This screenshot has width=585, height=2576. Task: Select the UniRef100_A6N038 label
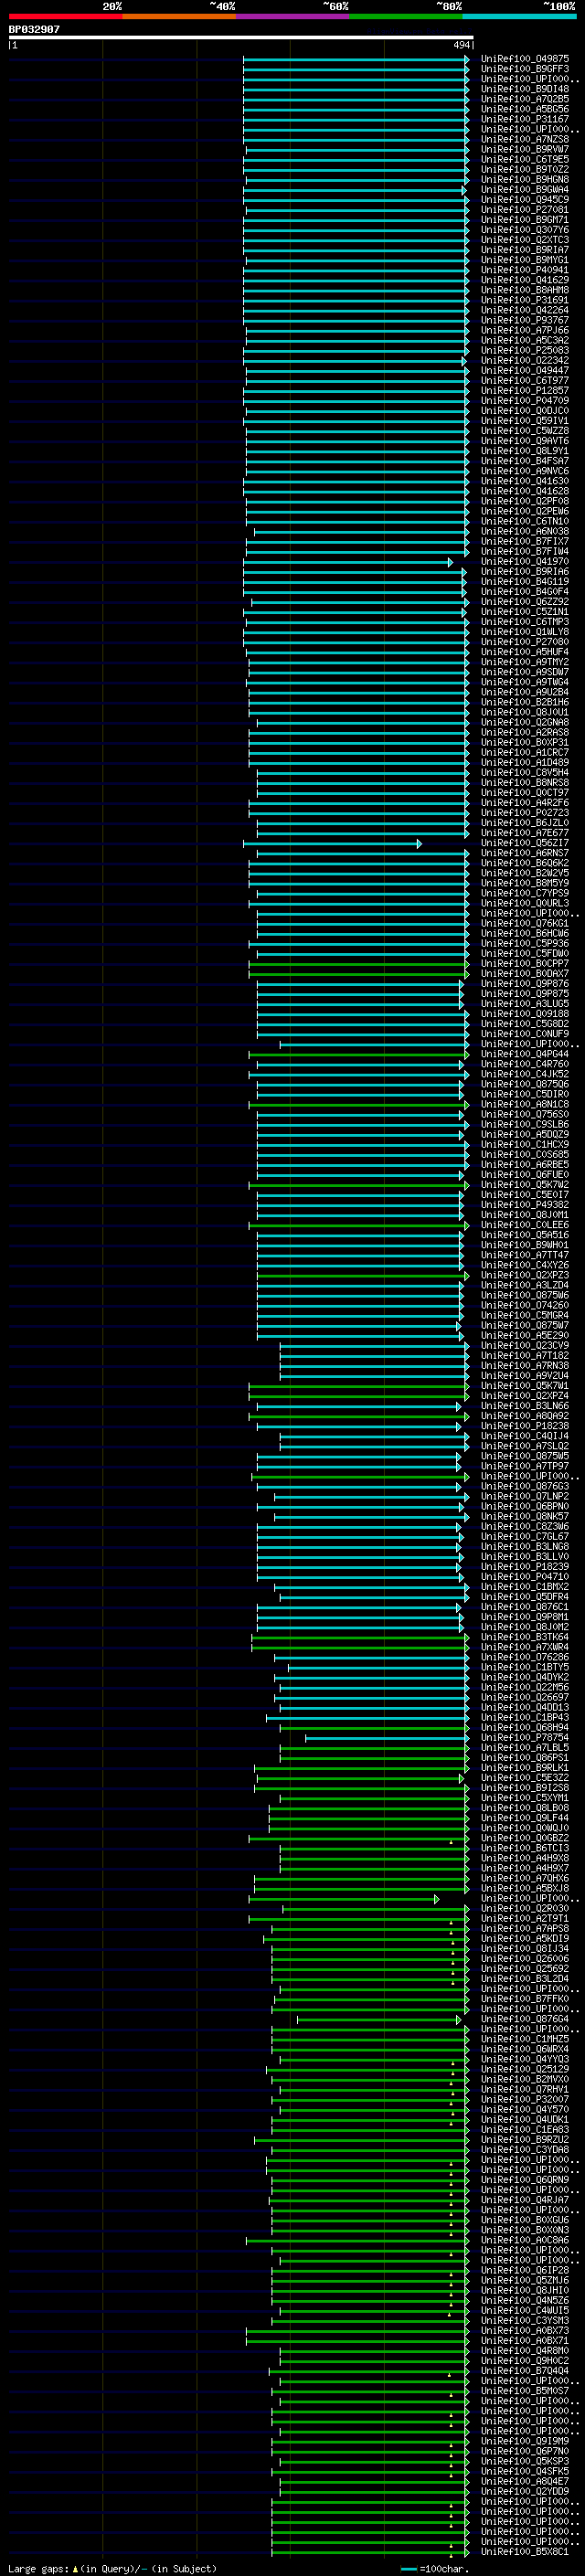(x=525, y=531)
